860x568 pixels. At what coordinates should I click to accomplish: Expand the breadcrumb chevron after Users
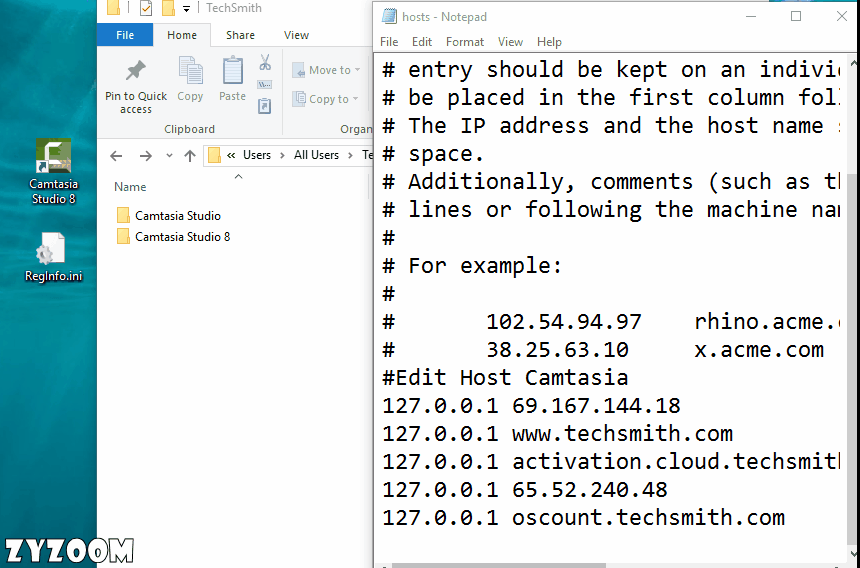[282, 156]
